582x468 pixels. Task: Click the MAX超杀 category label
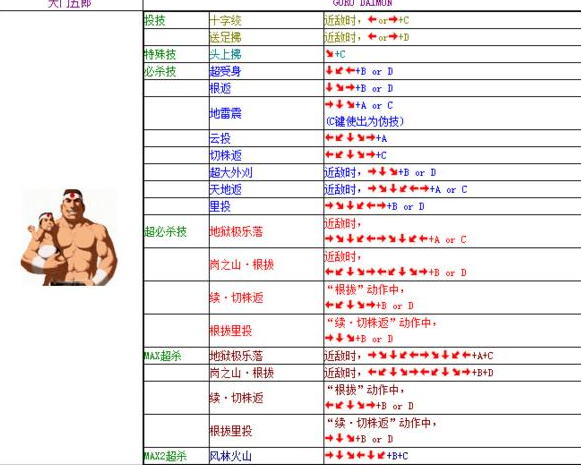[x=163, y=356]
